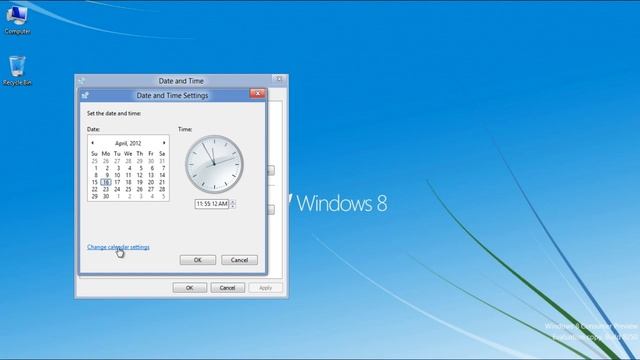Click the April, 2012 month header
The height and width of the screenshot is (360, 640).
pos(128,143)
